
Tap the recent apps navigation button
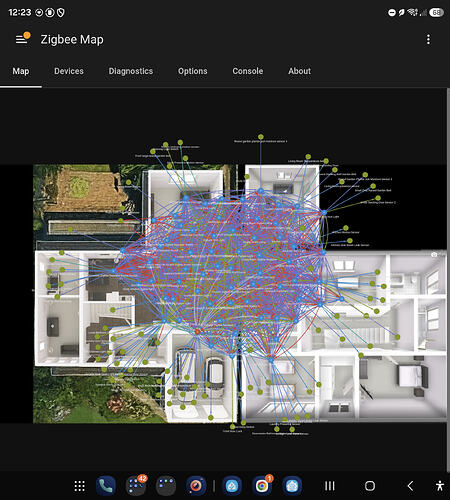(x=330, y=486)
